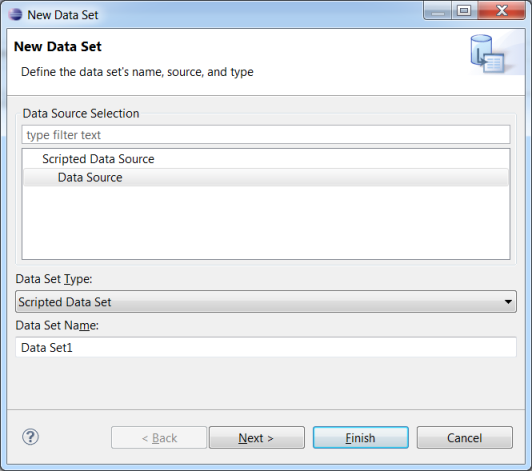Focus the 'type filter text' field

click(266, 135)
